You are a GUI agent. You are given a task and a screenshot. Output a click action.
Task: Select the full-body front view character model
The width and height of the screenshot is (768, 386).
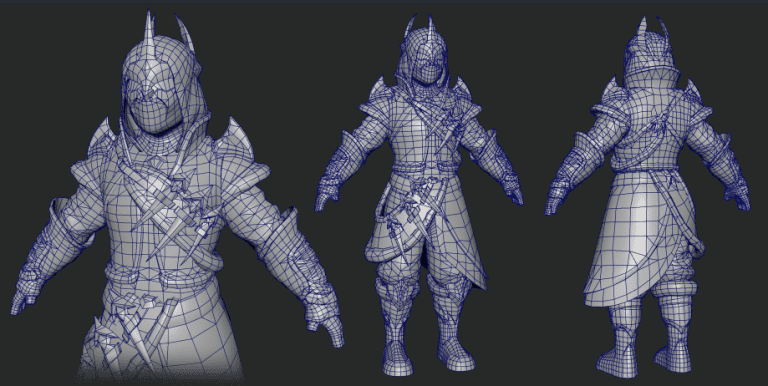[419, 196]
